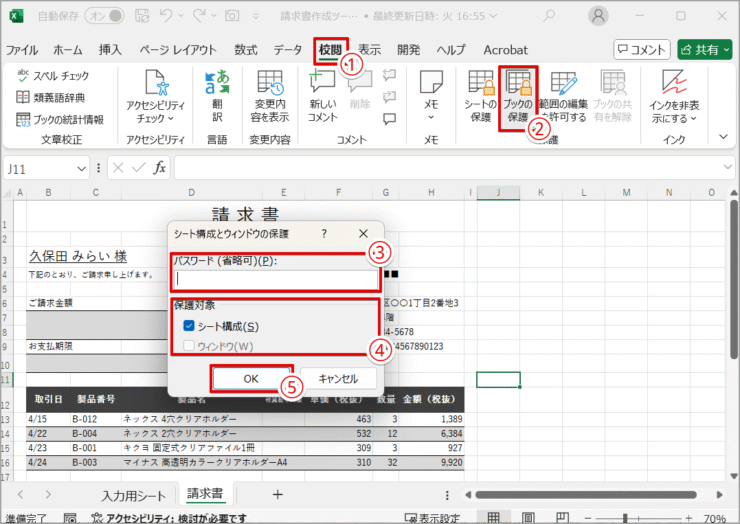Switch to Normal view in status bar
The image size is (740, 524).
[x=493, y=518]
